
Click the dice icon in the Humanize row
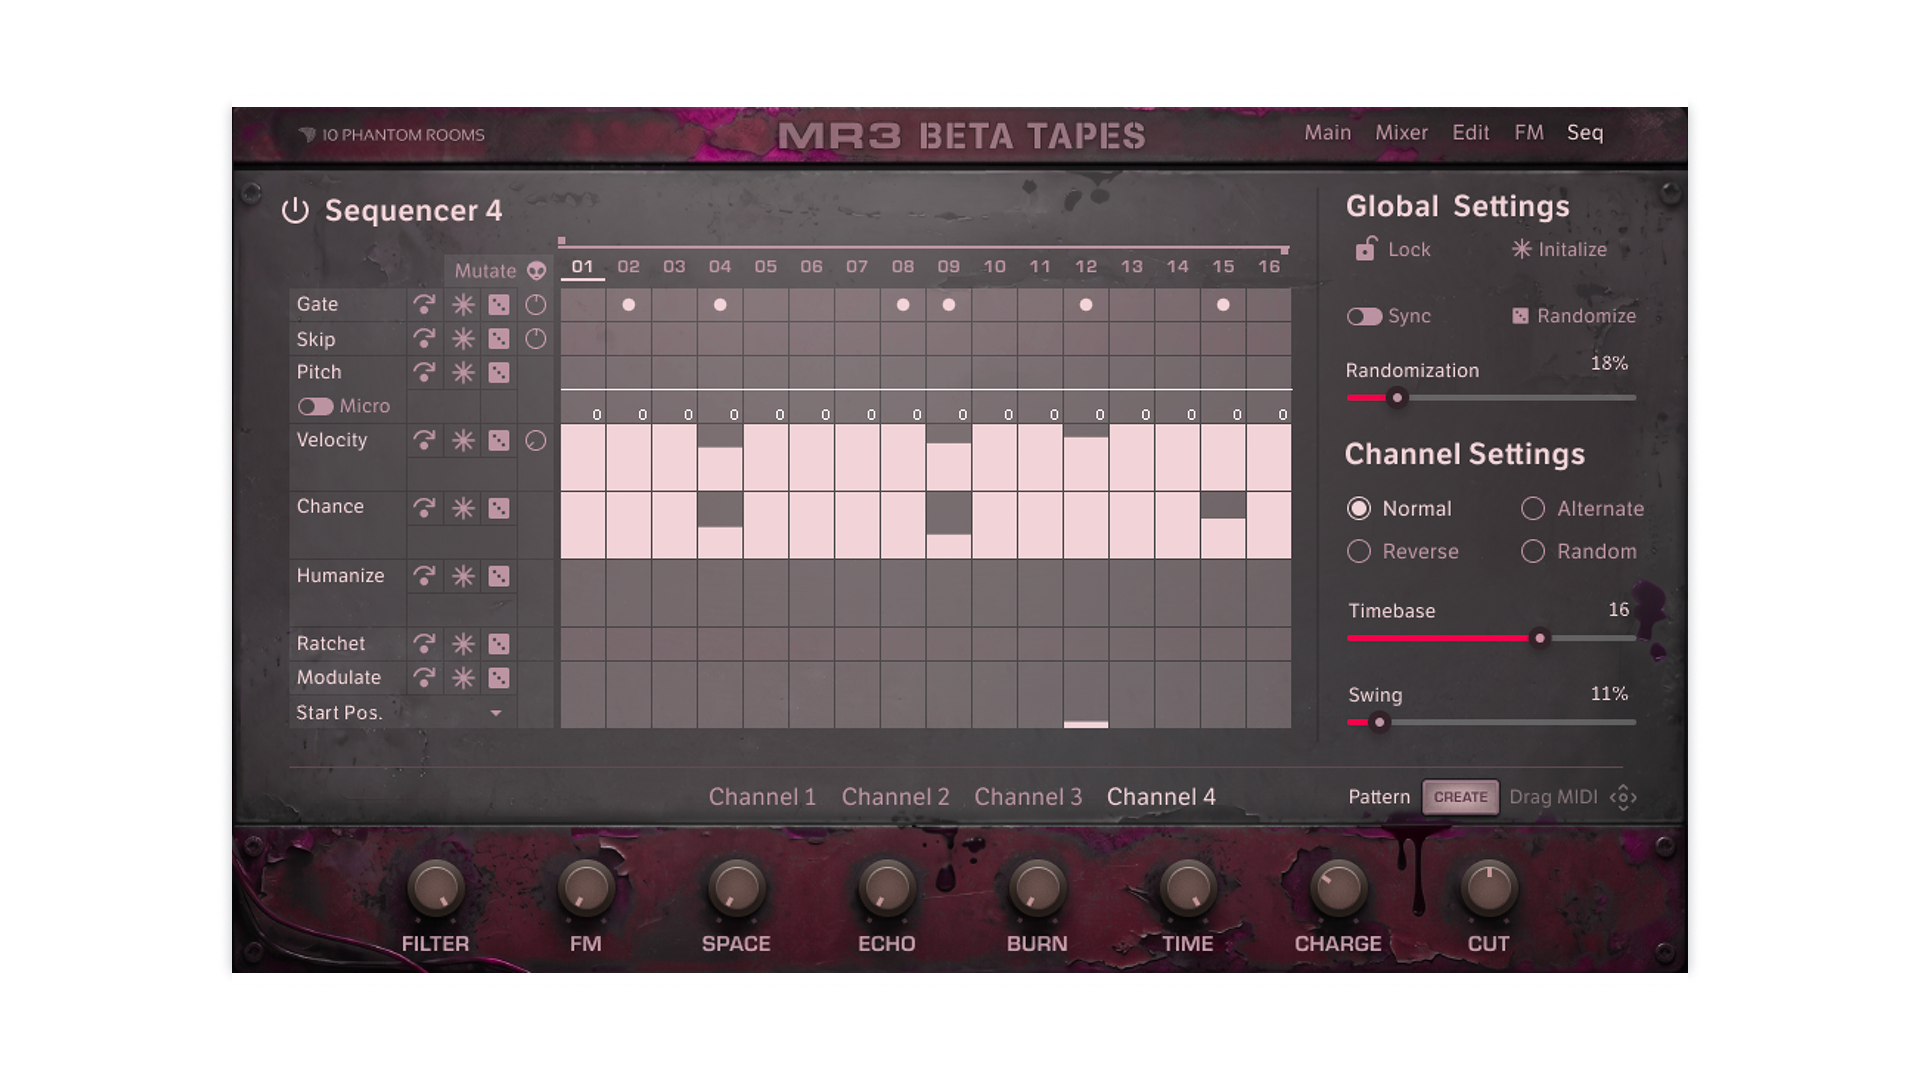(x=499, y=576)
